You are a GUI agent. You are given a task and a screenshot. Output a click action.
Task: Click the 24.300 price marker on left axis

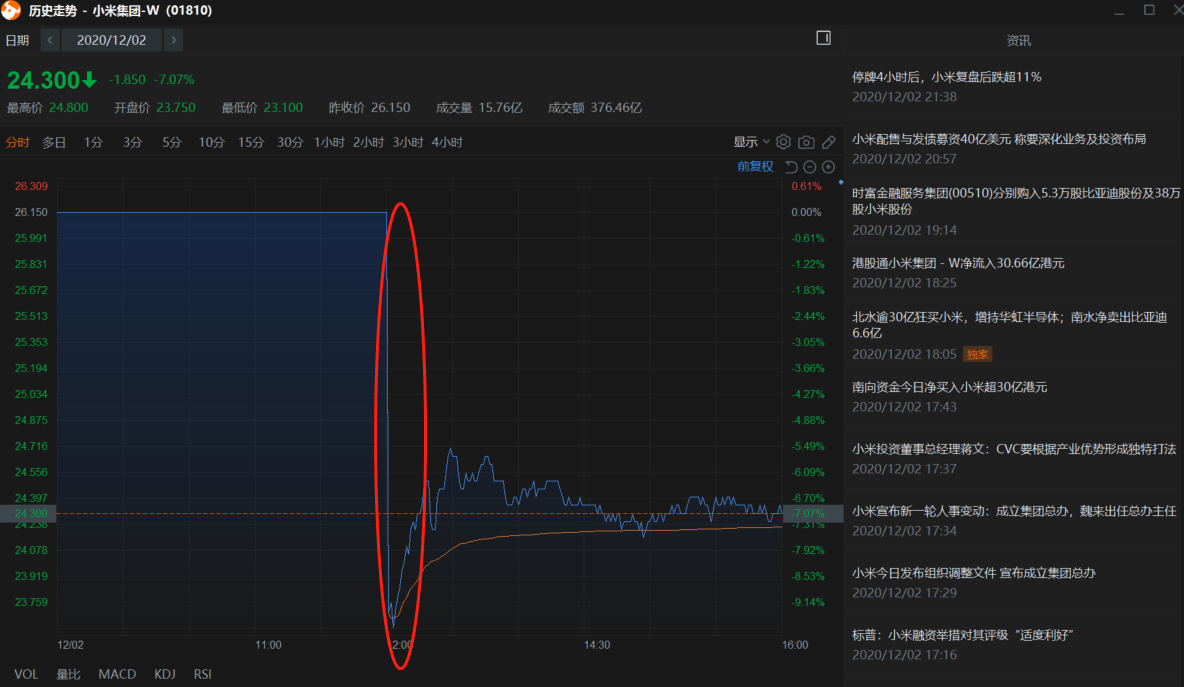[30, 513]
